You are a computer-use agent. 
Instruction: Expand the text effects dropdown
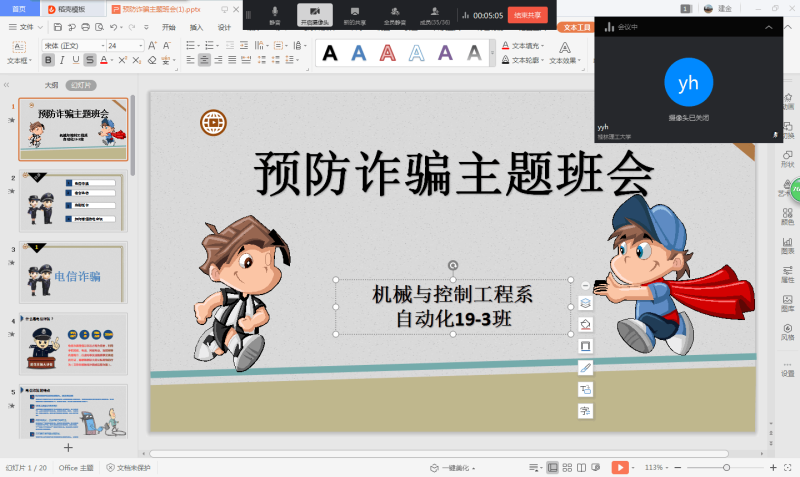pos(580,60)
